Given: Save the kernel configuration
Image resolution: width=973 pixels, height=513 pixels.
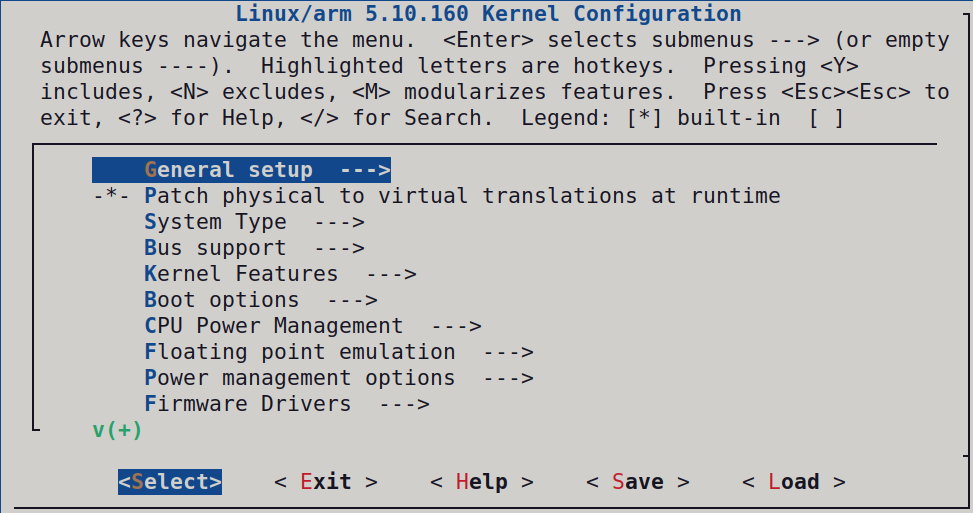Looking at the screenshot, I should click(638, 482).
